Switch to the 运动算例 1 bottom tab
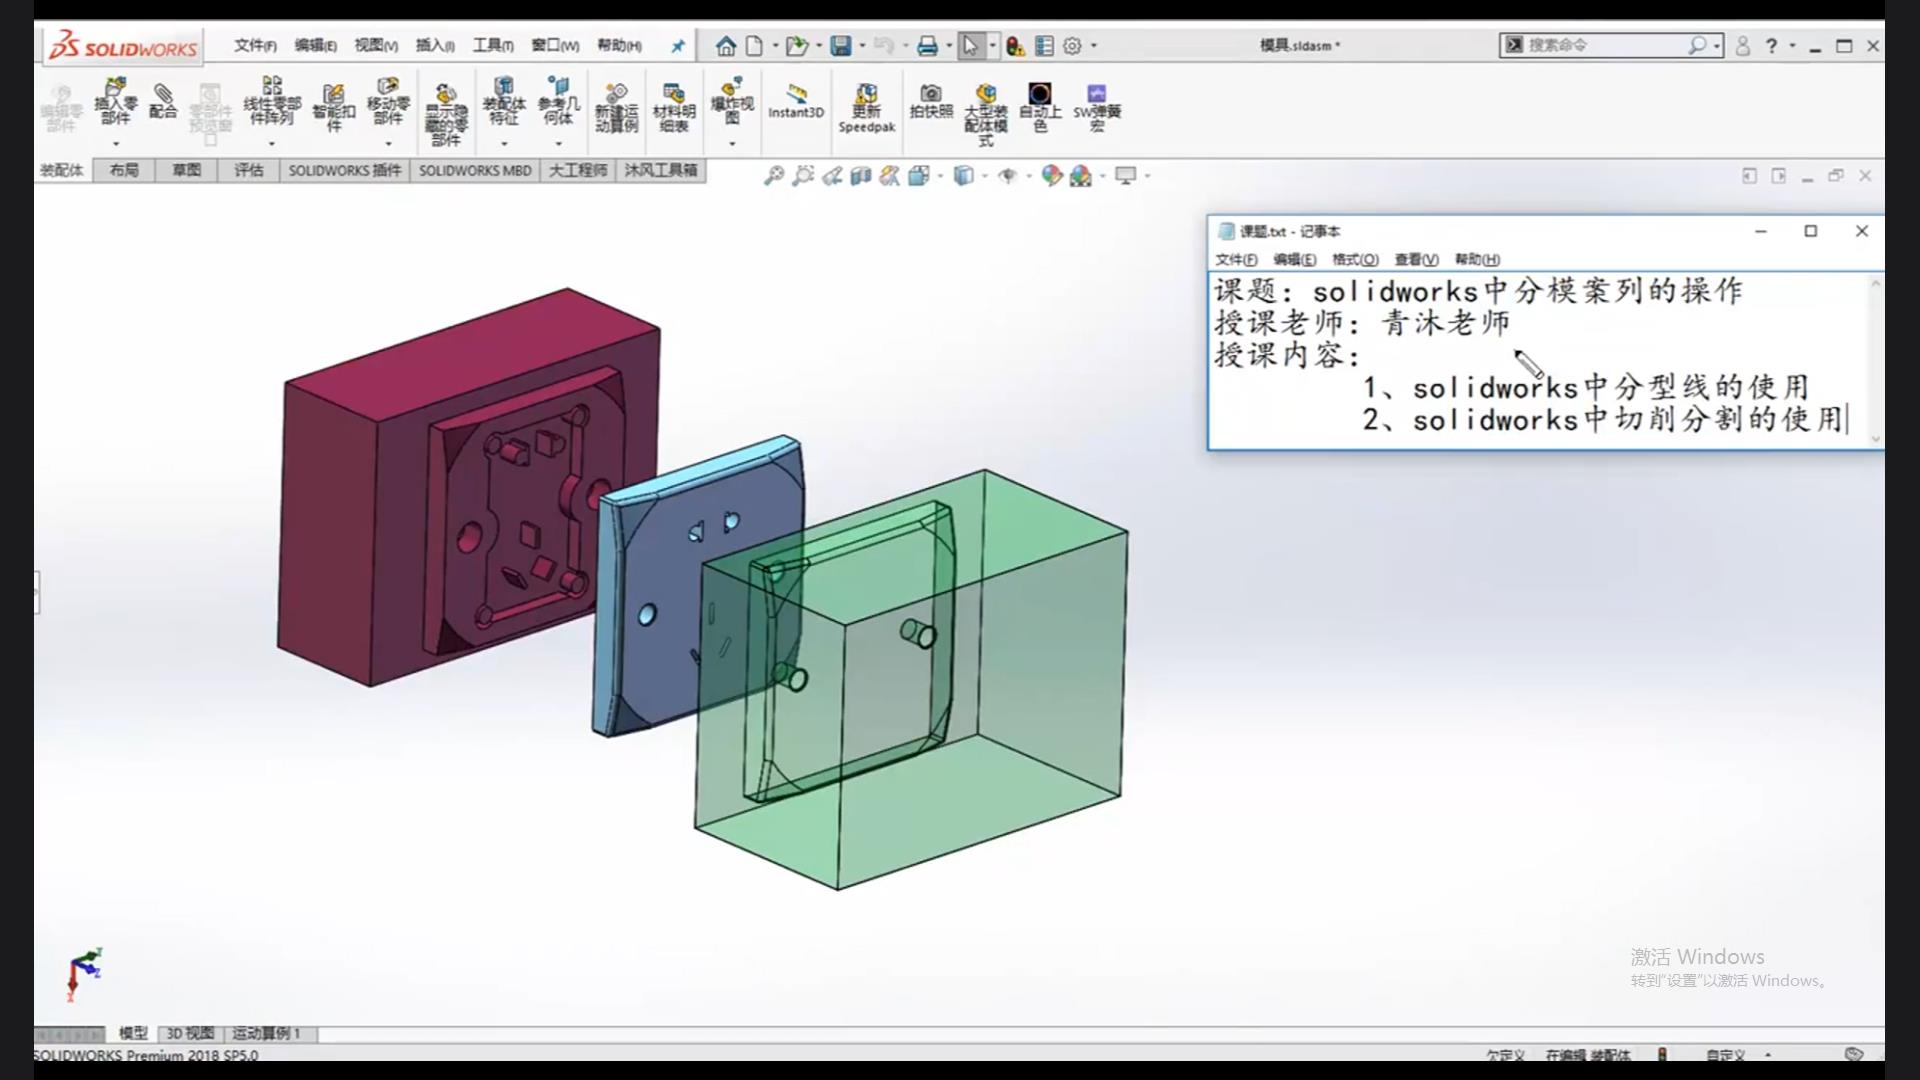 pos(266,1033)
